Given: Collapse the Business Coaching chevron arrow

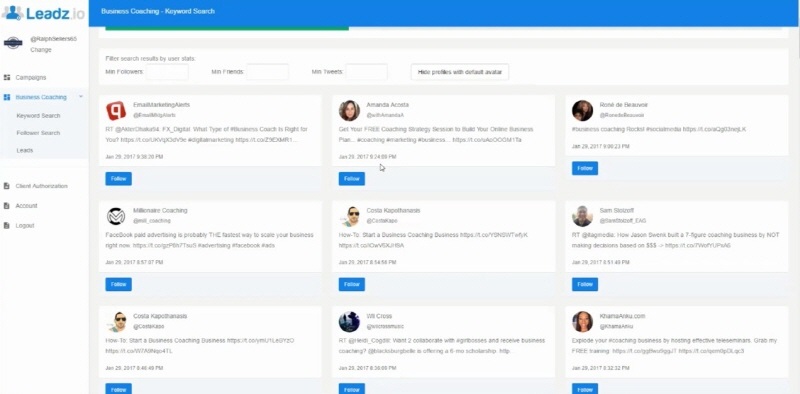Looking at the screenshot, I should pos(81,96).
